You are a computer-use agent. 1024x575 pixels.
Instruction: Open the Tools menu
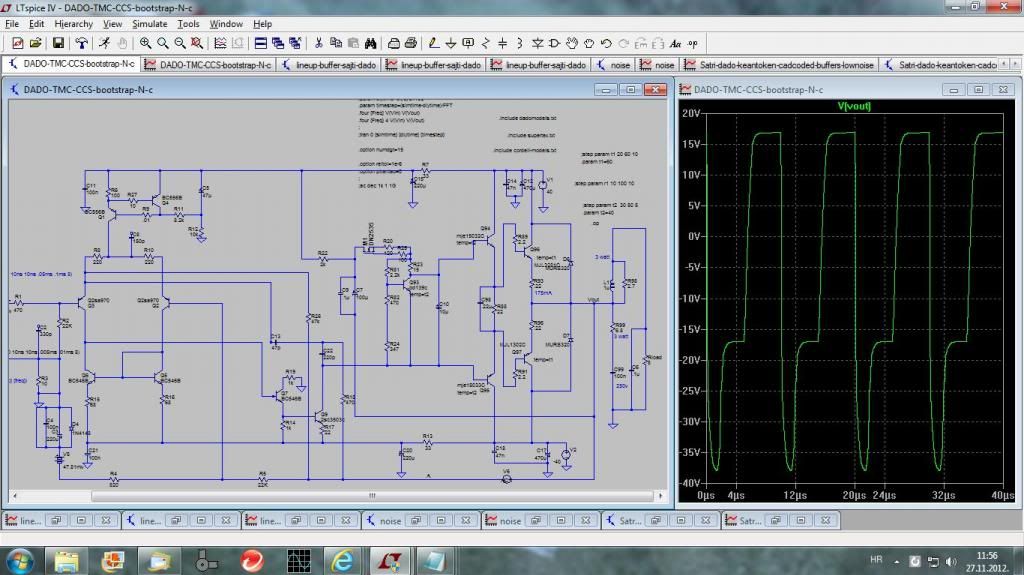click(x=188, y=24)
